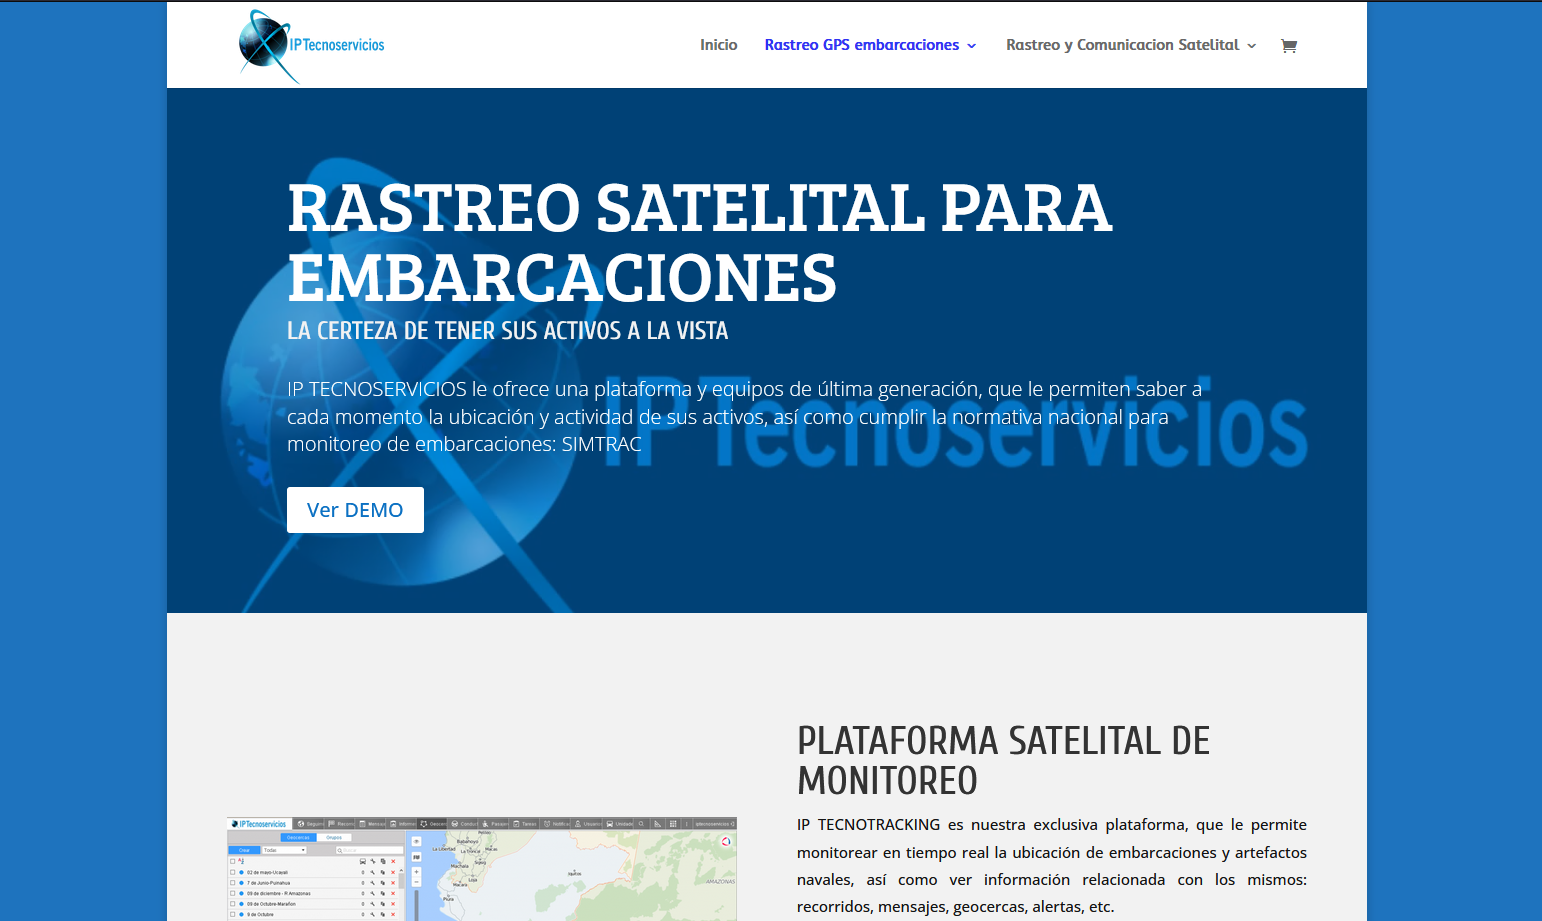Click the Inicio menu item

click(x=719, y=44)
